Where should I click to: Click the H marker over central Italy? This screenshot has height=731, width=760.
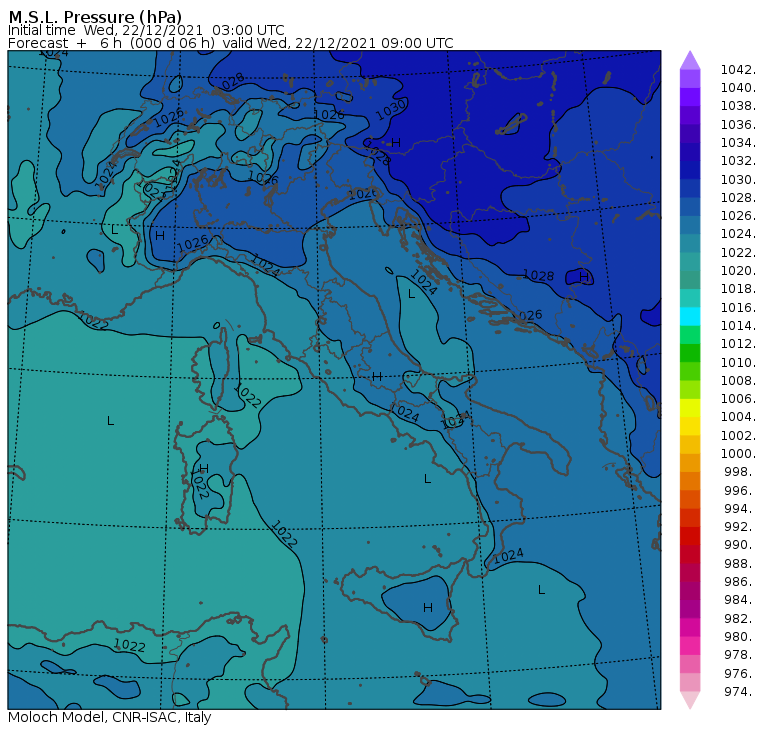(377, 376)
